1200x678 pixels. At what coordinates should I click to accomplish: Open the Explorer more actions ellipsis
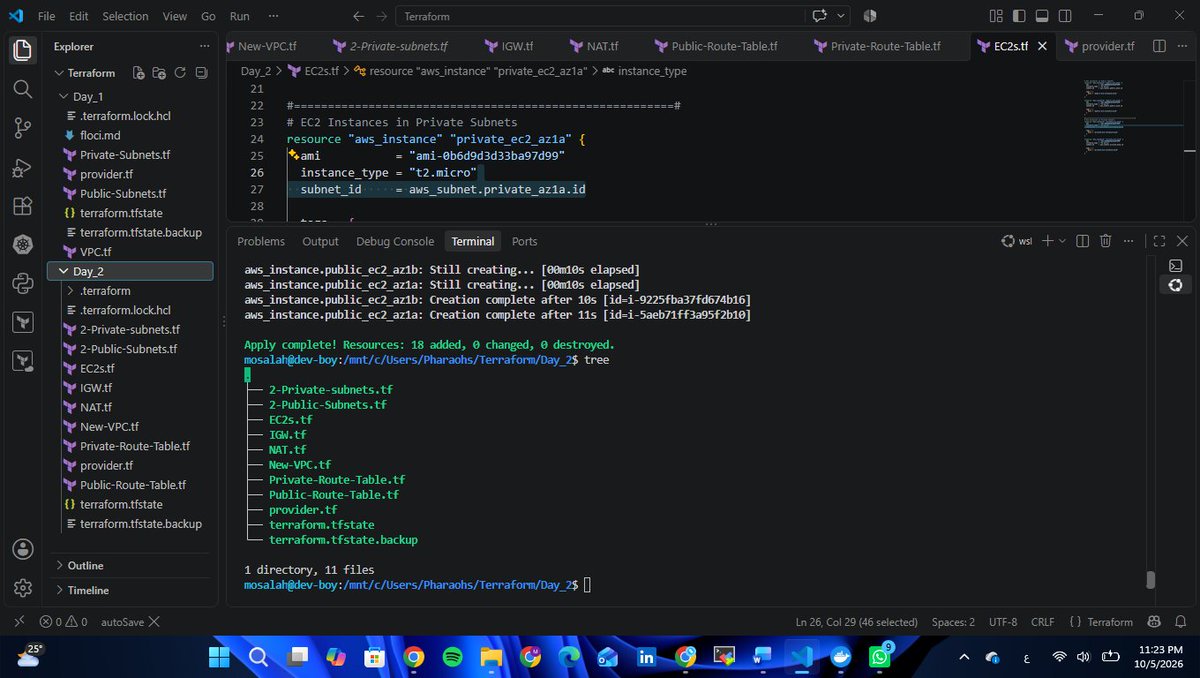tap(204, 46)
